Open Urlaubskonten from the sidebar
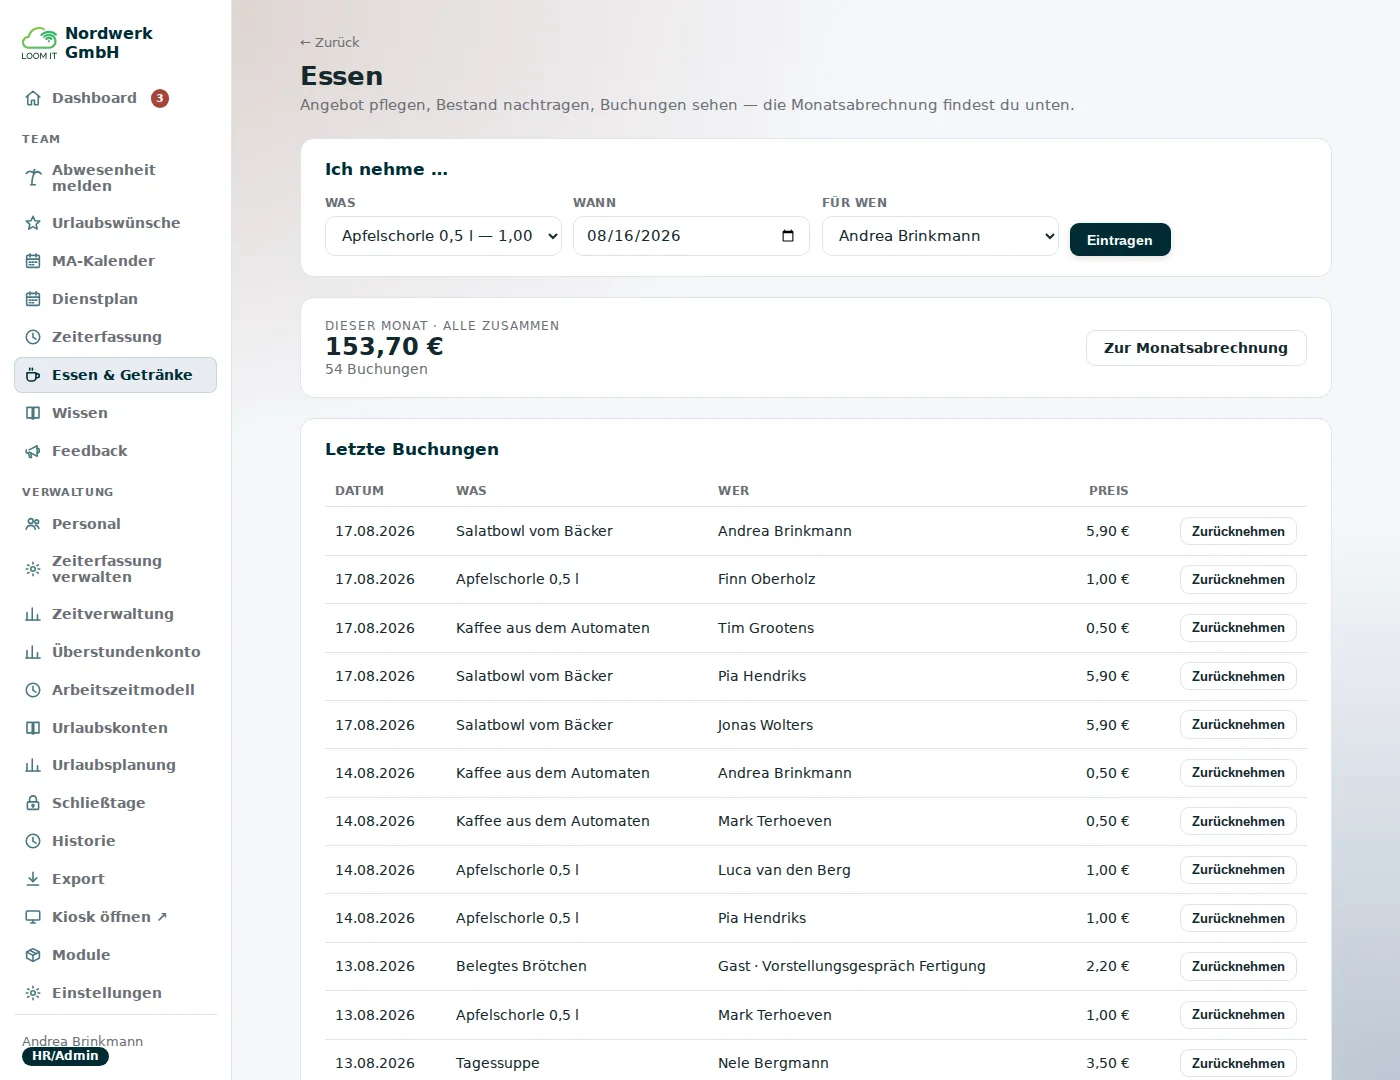 (x=115, y=728)
